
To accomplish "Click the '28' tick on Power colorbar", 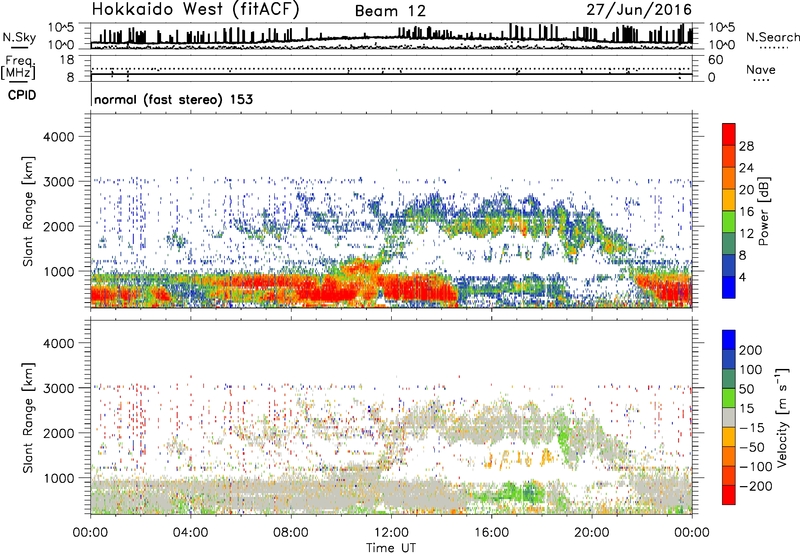I will [746, 146].
